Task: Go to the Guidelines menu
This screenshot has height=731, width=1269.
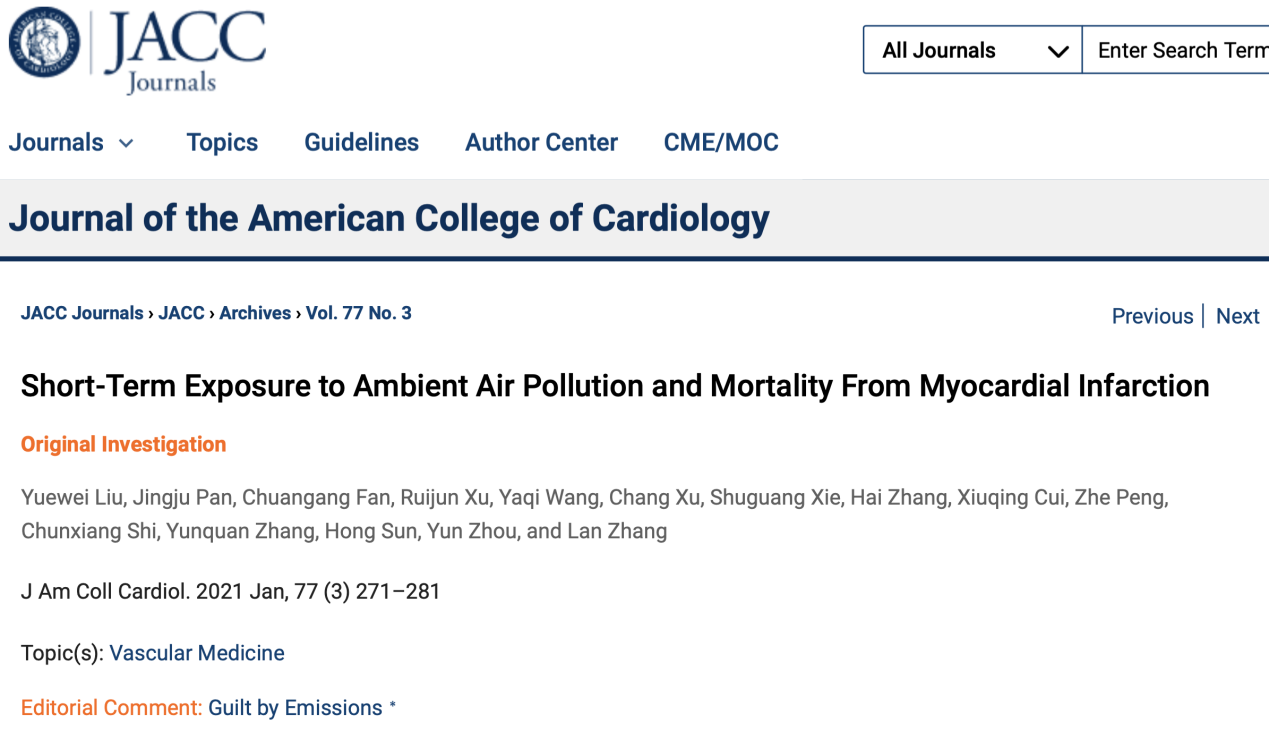Action: point(361,143)
